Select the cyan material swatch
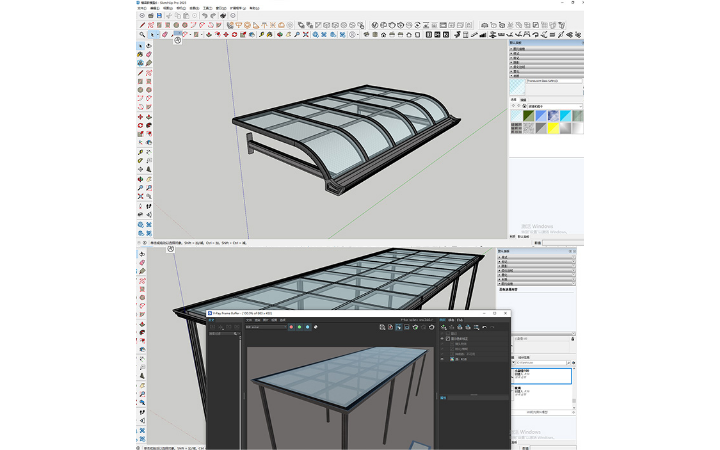Screen dimensions: 720x450 565,115
